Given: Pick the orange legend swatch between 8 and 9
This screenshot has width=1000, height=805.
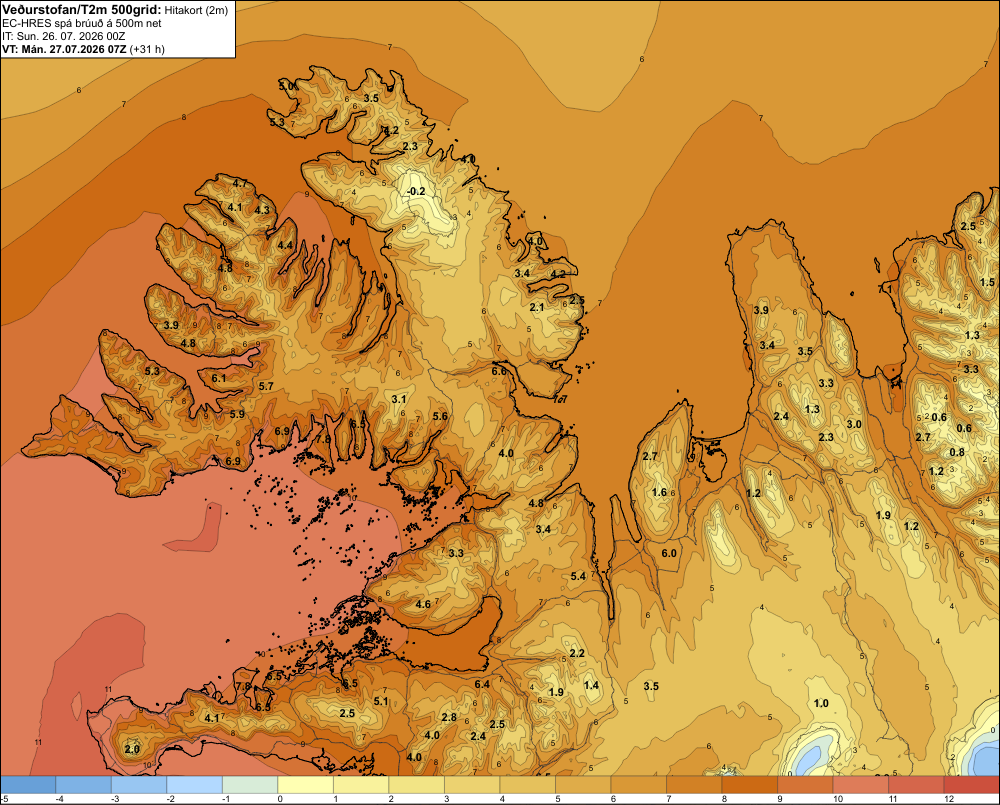Looking at the screenshot, I should tap(749, 785).
